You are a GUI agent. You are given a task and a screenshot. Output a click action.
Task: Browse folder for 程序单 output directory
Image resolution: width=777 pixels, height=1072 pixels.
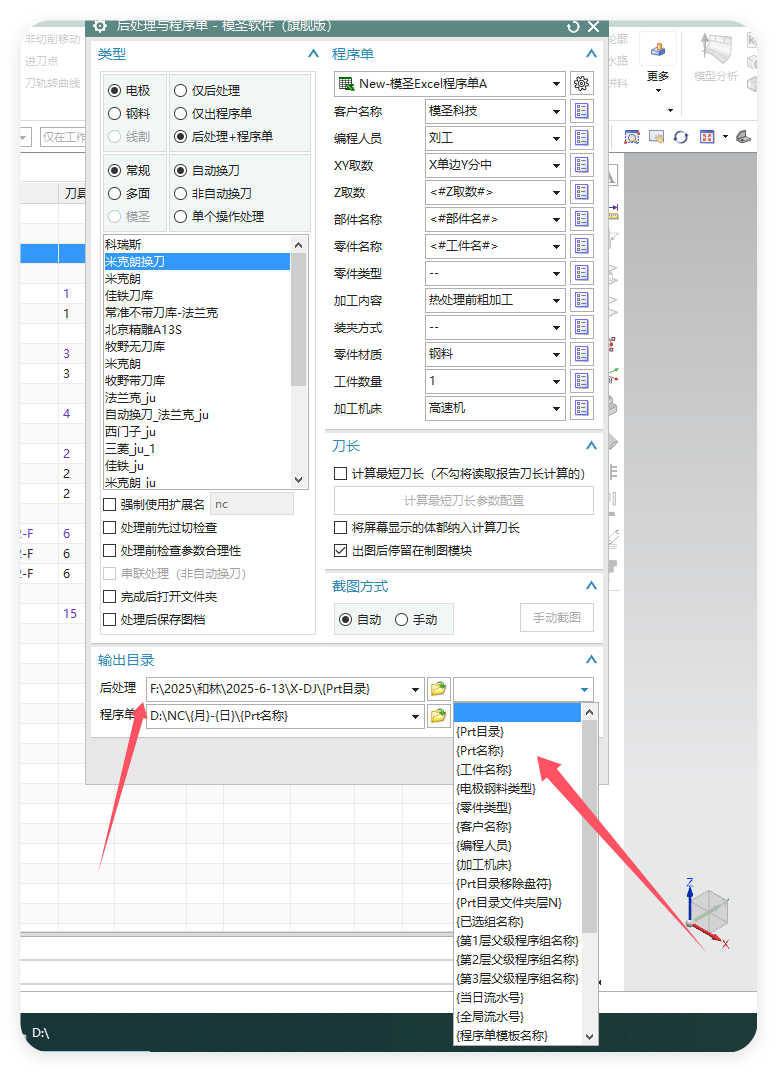(x=438, y=716)
